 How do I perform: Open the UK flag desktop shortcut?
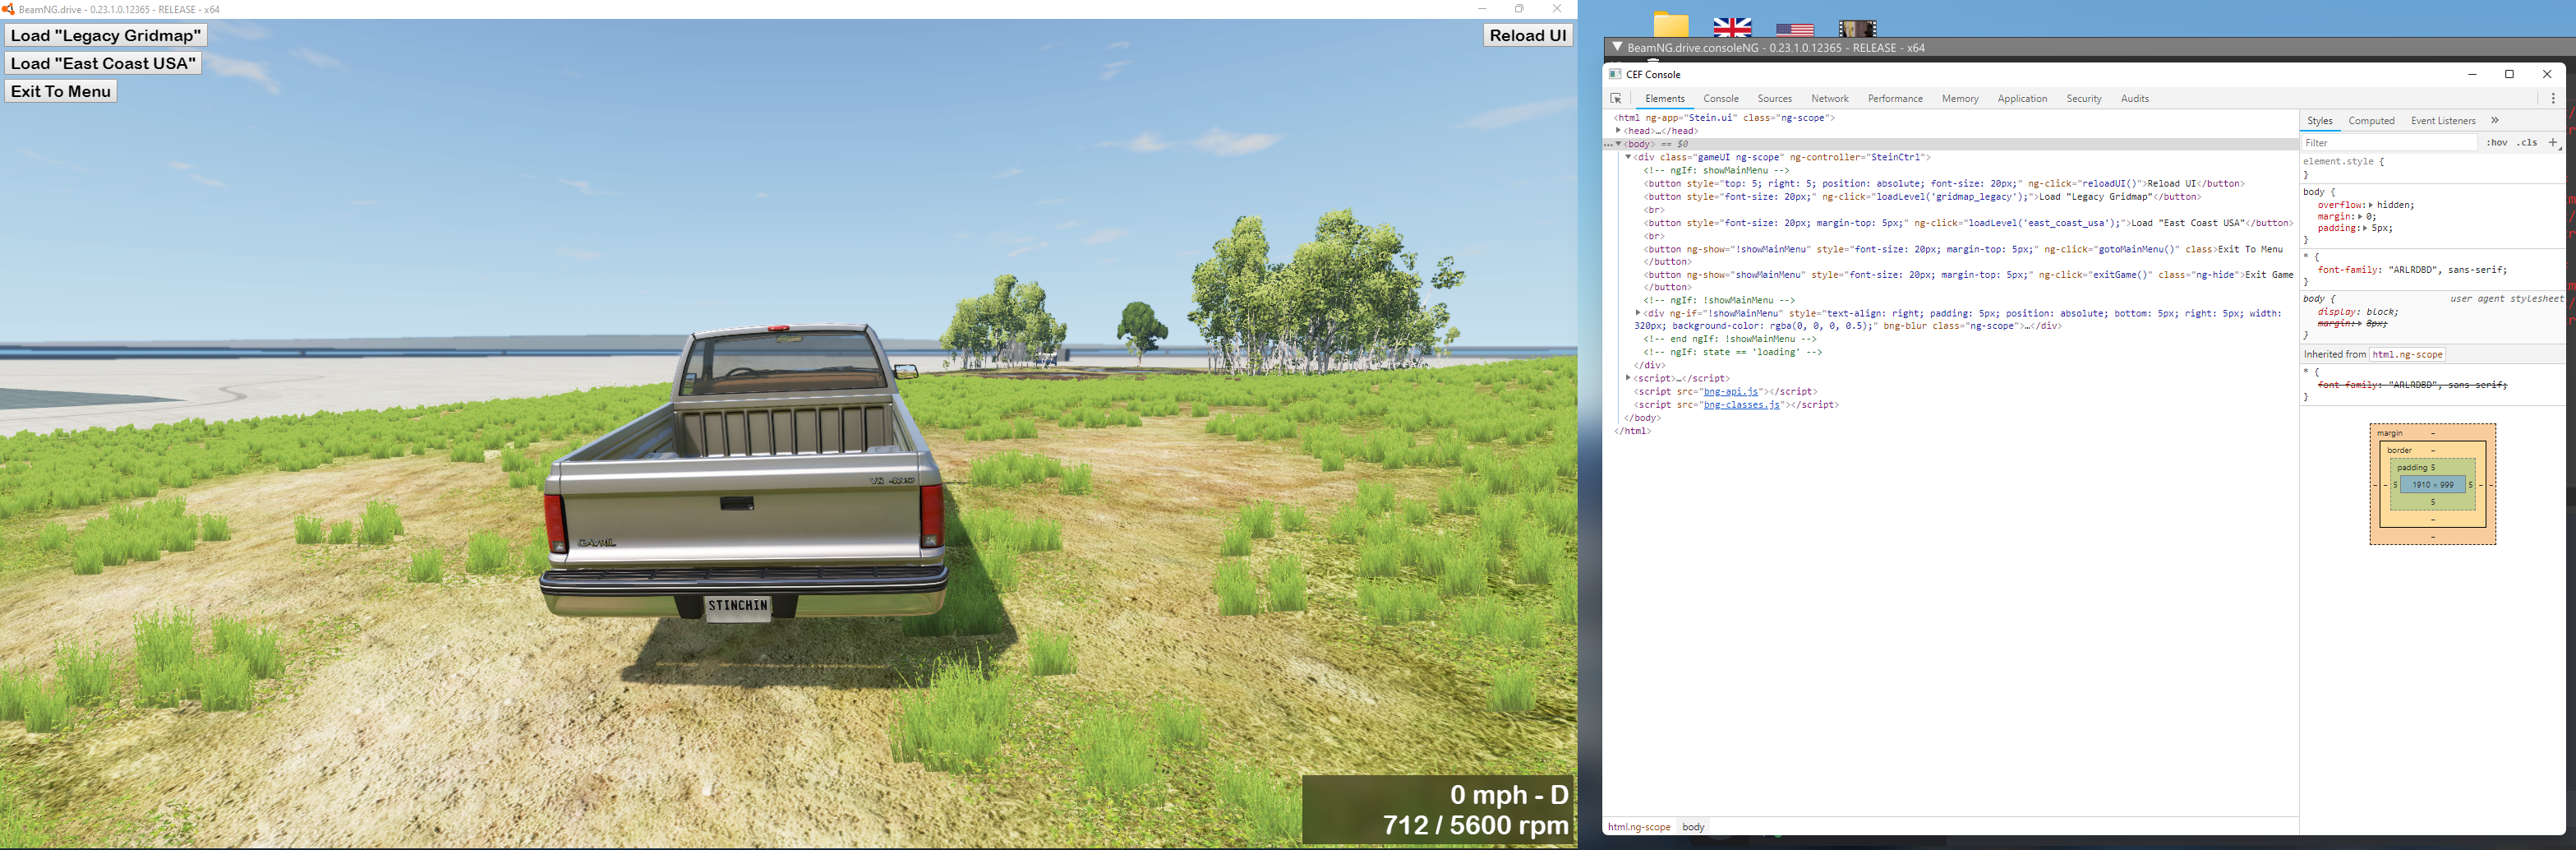click(1732, 27)
